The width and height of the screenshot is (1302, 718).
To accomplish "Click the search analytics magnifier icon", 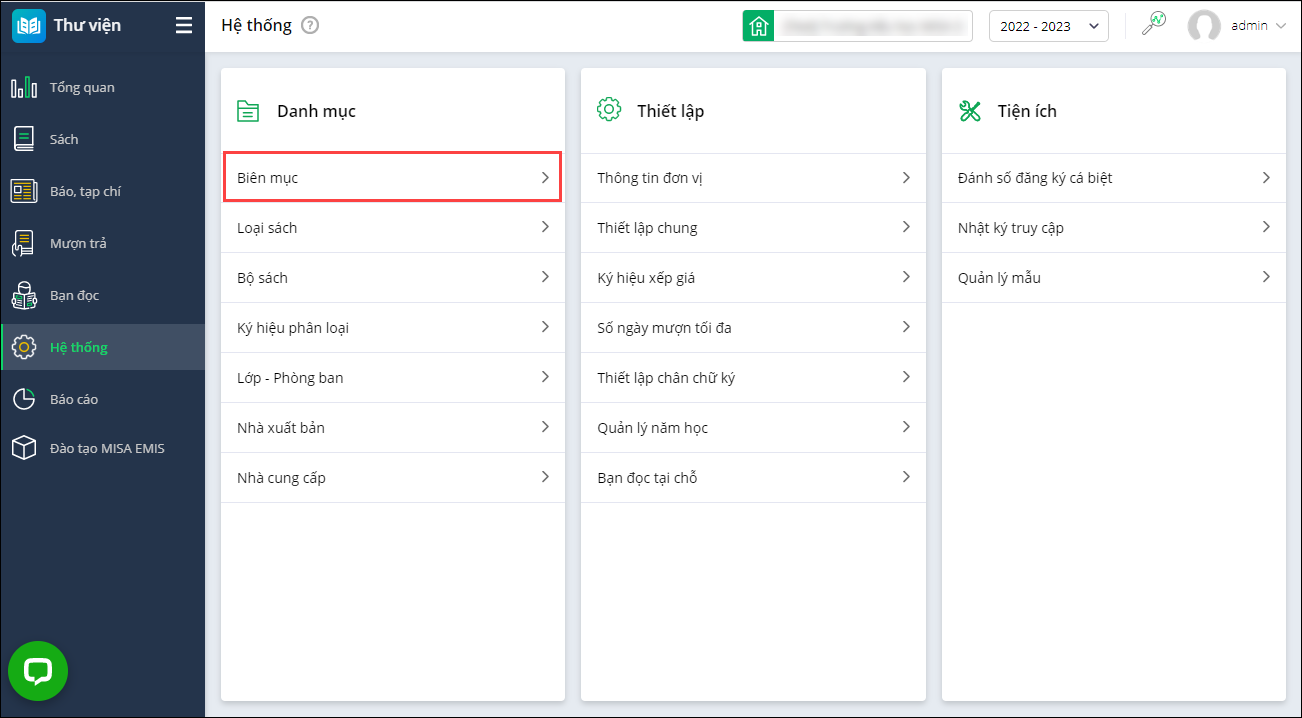I will click(x=1154, y=25).
